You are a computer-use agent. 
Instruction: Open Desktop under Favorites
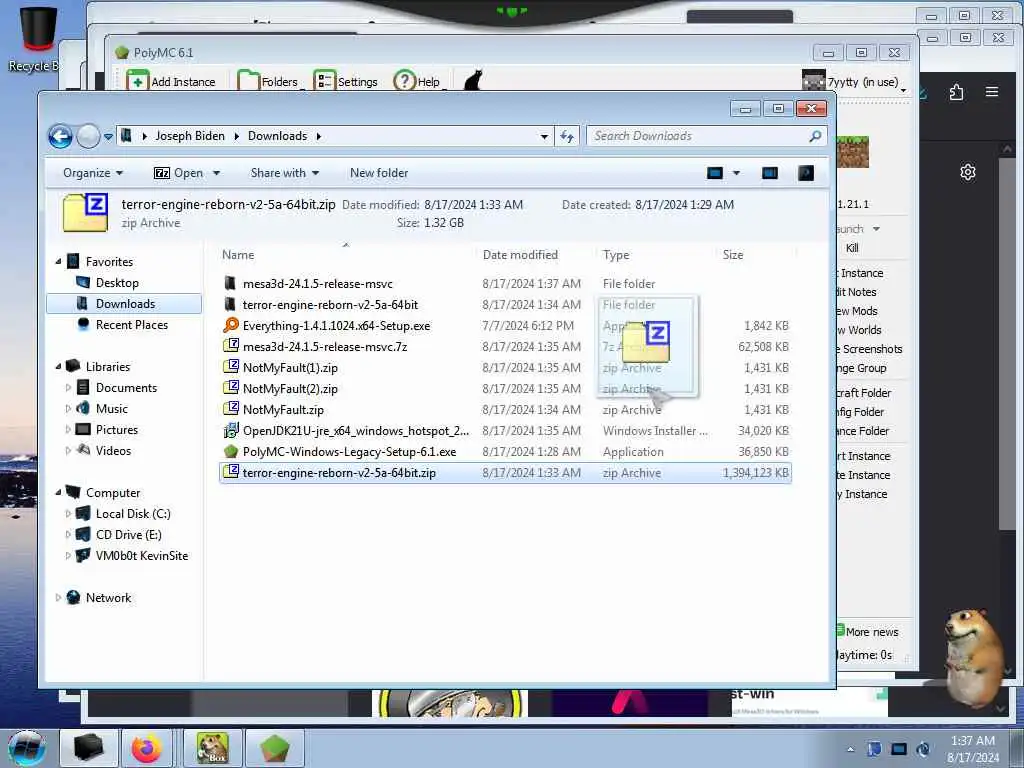coord(117,283)
